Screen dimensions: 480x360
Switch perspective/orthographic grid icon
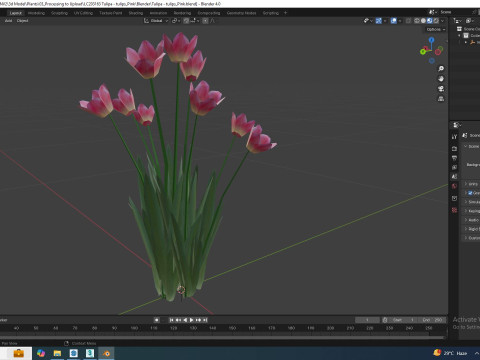tap(441, 99)
